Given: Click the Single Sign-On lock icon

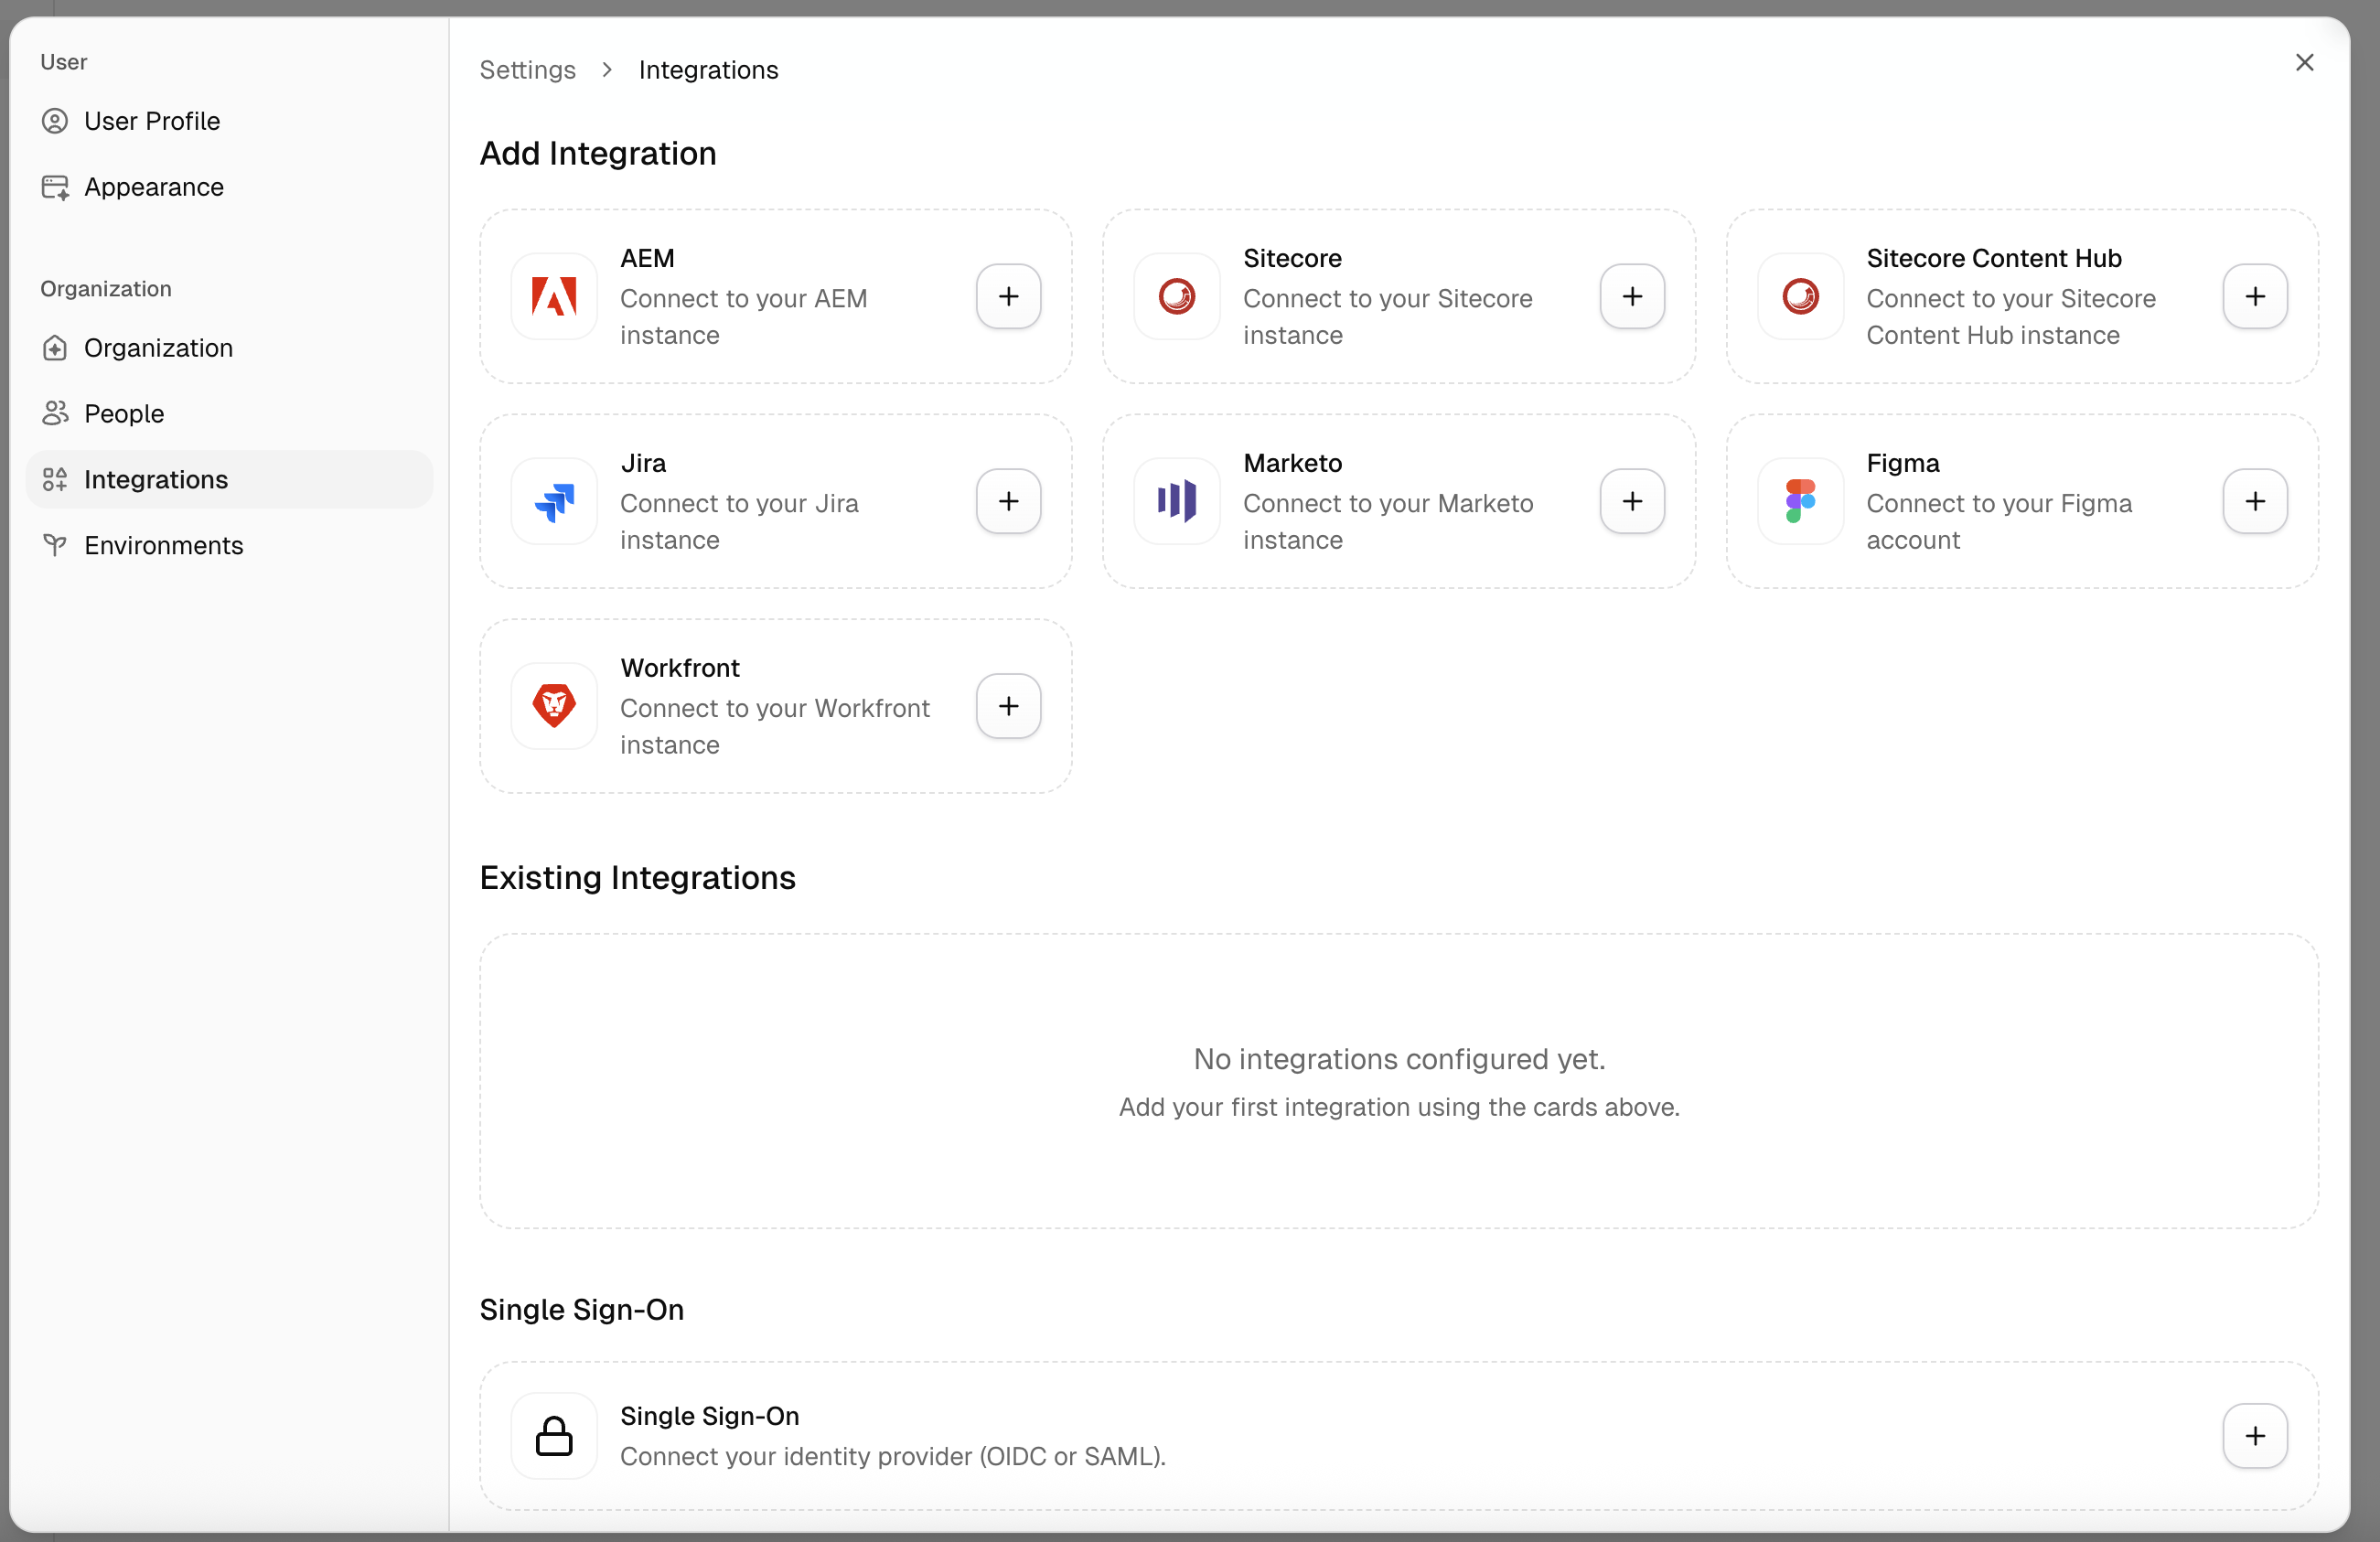Looking at the screenshot, I should (x=554, y=1435).
